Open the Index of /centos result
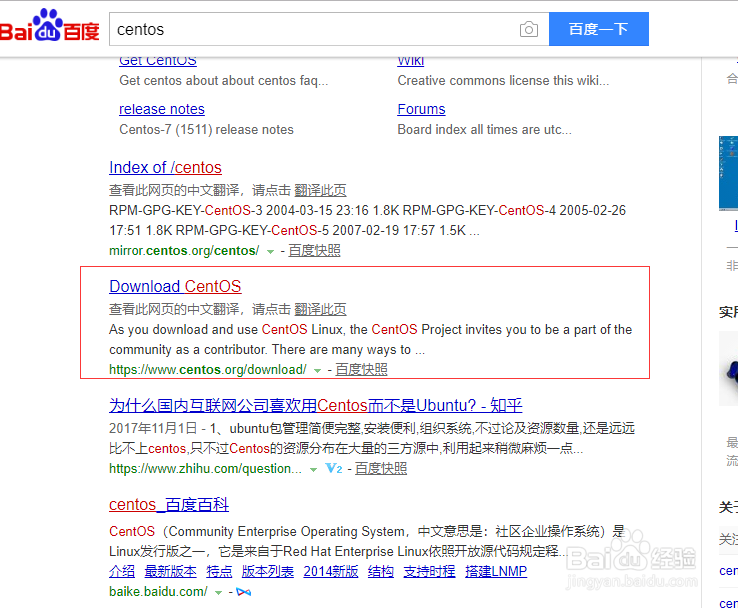738x608 pixels. click(165, 168)
